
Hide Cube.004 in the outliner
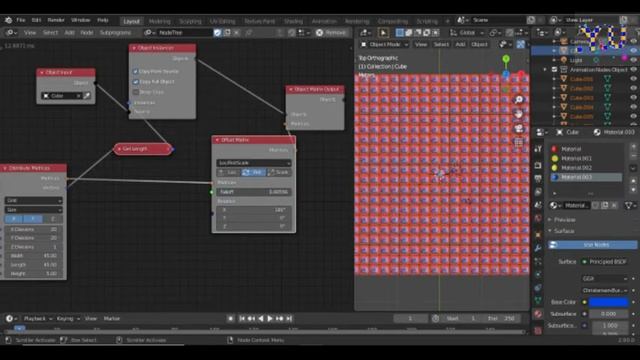[x=634, y=107]
